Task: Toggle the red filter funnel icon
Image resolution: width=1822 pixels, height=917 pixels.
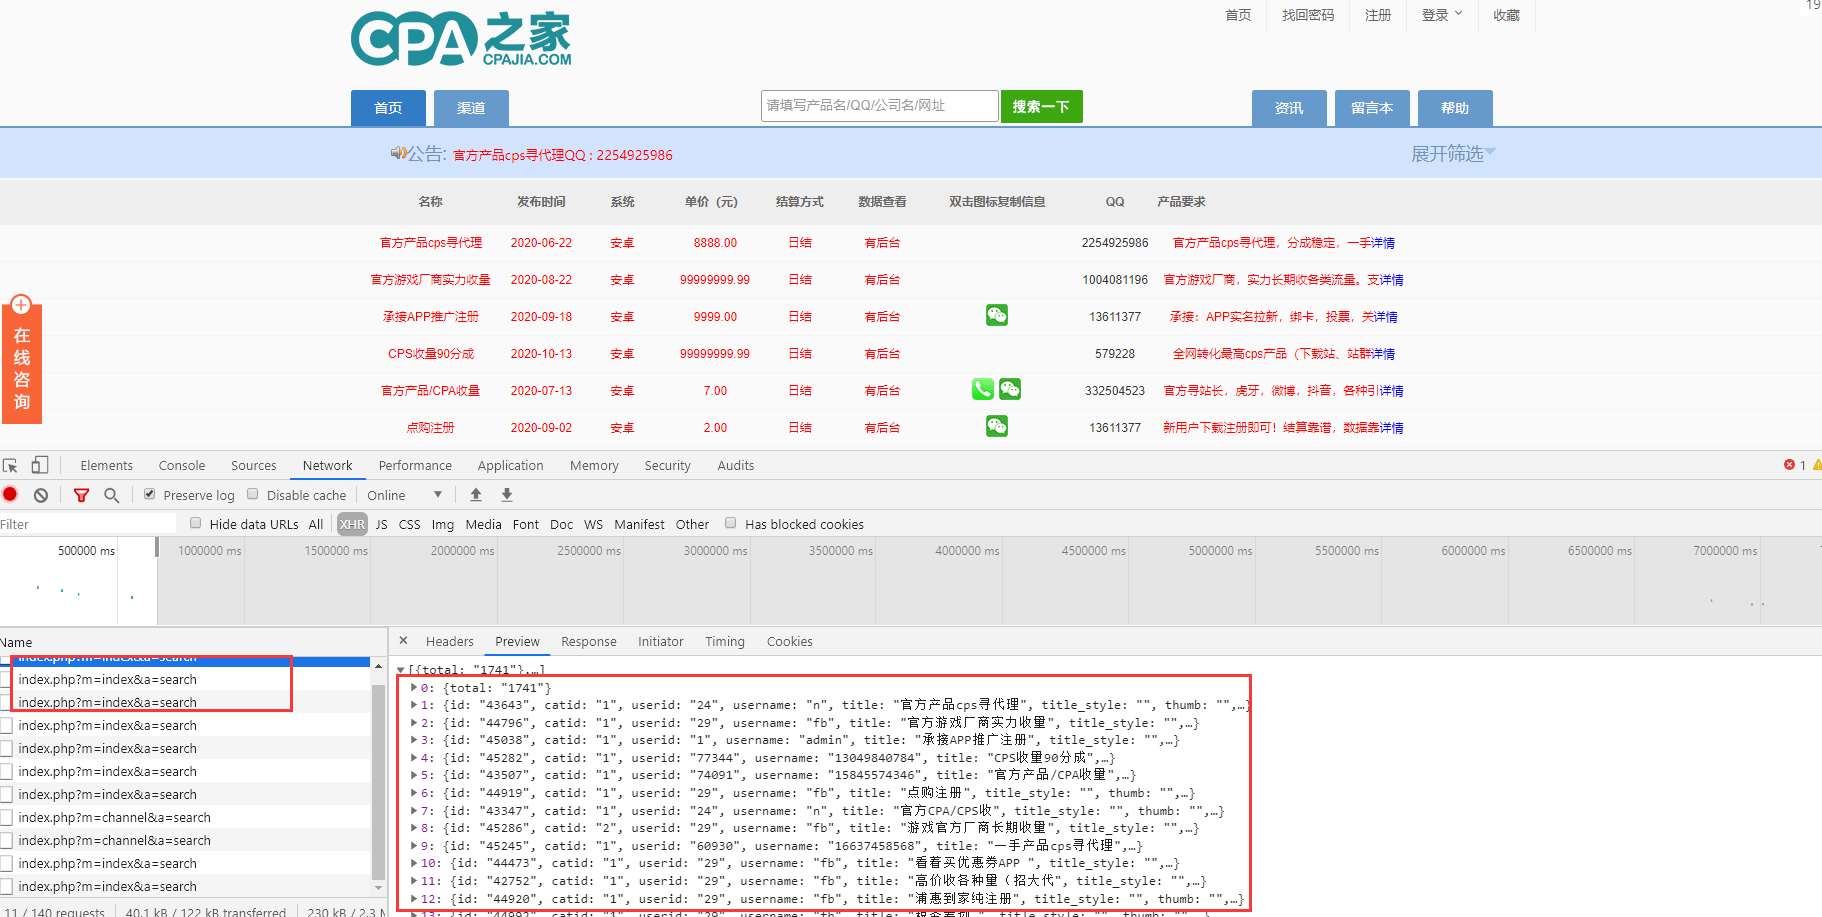Action: (81, 495)
